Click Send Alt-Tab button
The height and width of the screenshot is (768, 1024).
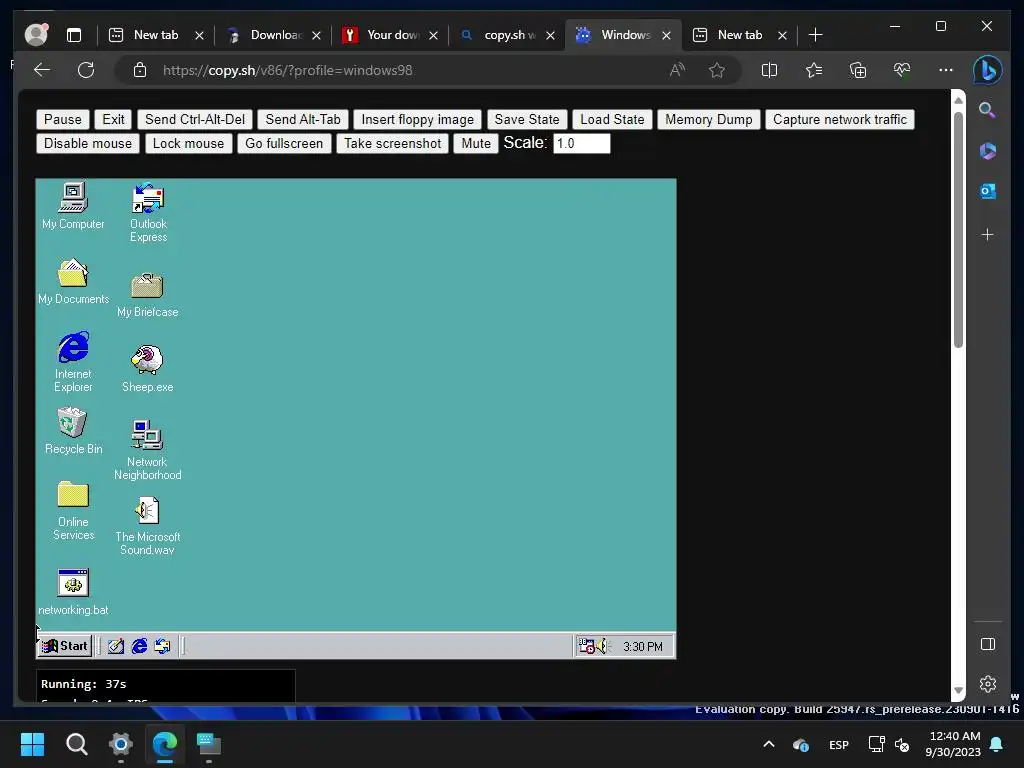pyautogui.click(x=303, y=120)
